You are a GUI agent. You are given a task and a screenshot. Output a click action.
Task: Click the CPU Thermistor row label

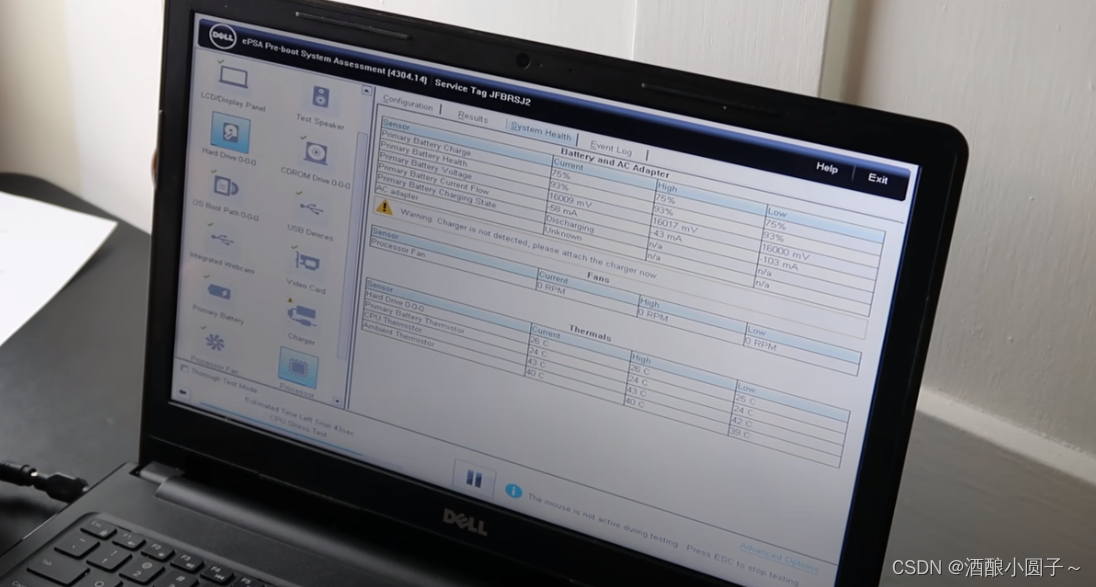coord(392,323)
